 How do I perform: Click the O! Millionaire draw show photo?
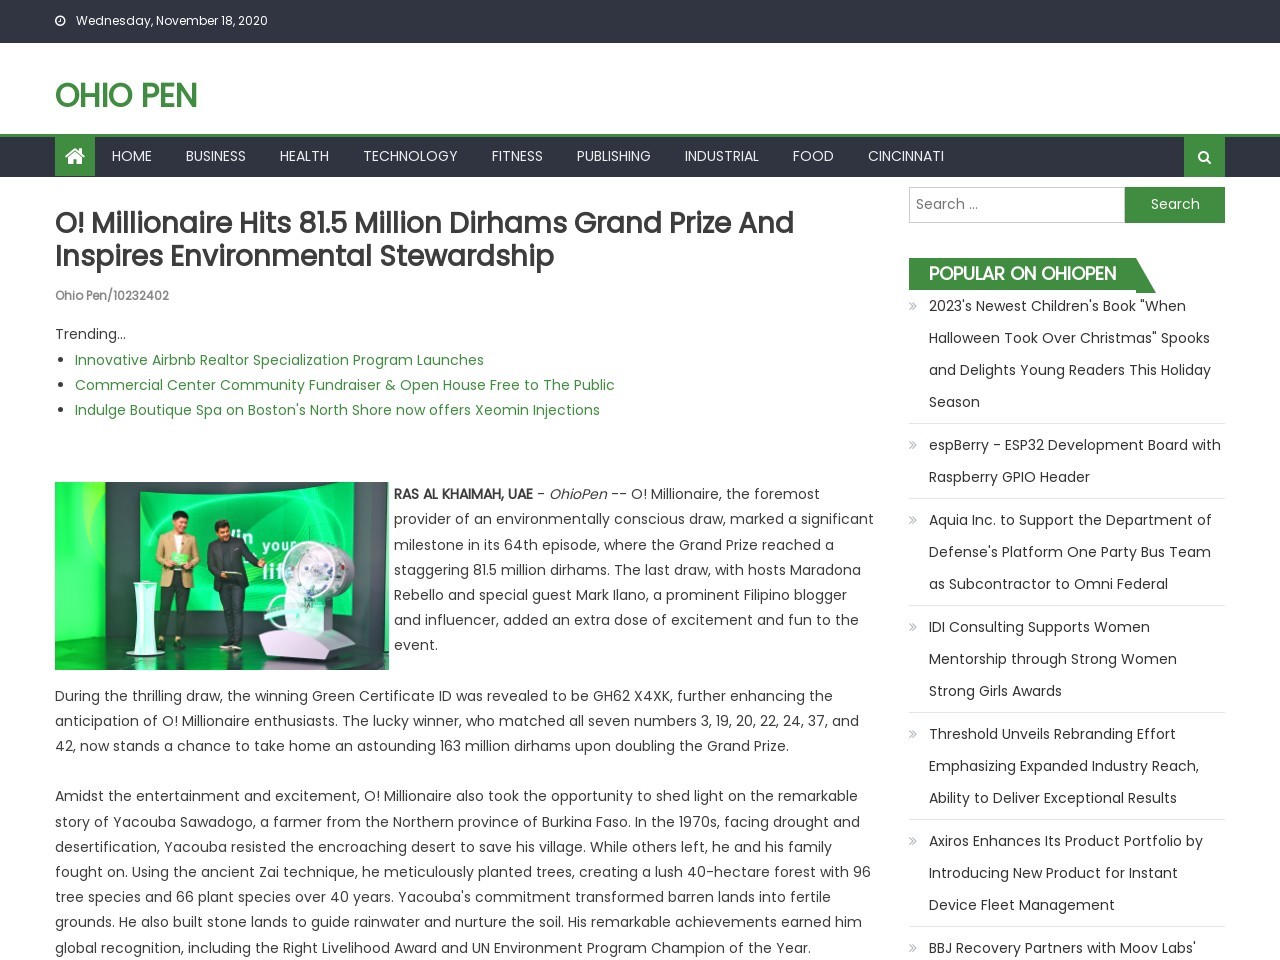point(221,576)
